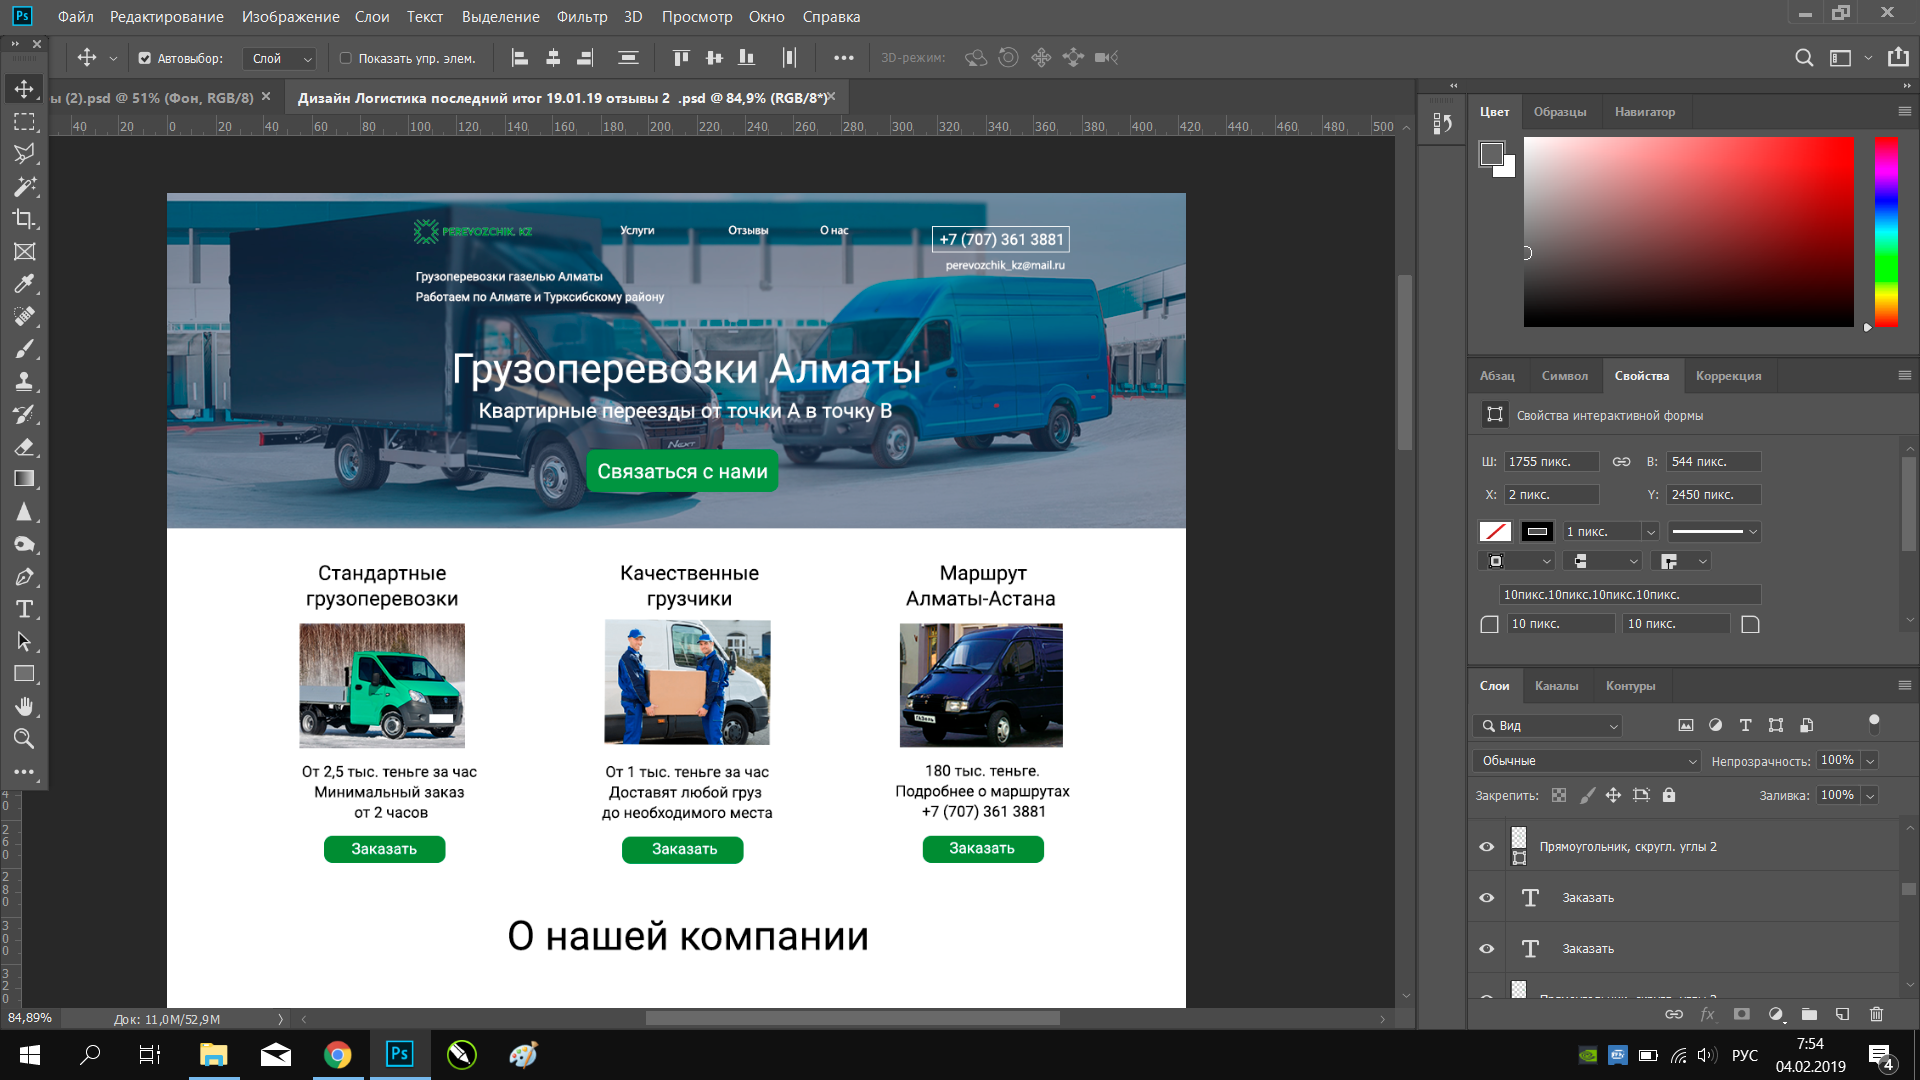
Task: Switch to the Символ panel tab
Action: click(x=1564, y=376)
